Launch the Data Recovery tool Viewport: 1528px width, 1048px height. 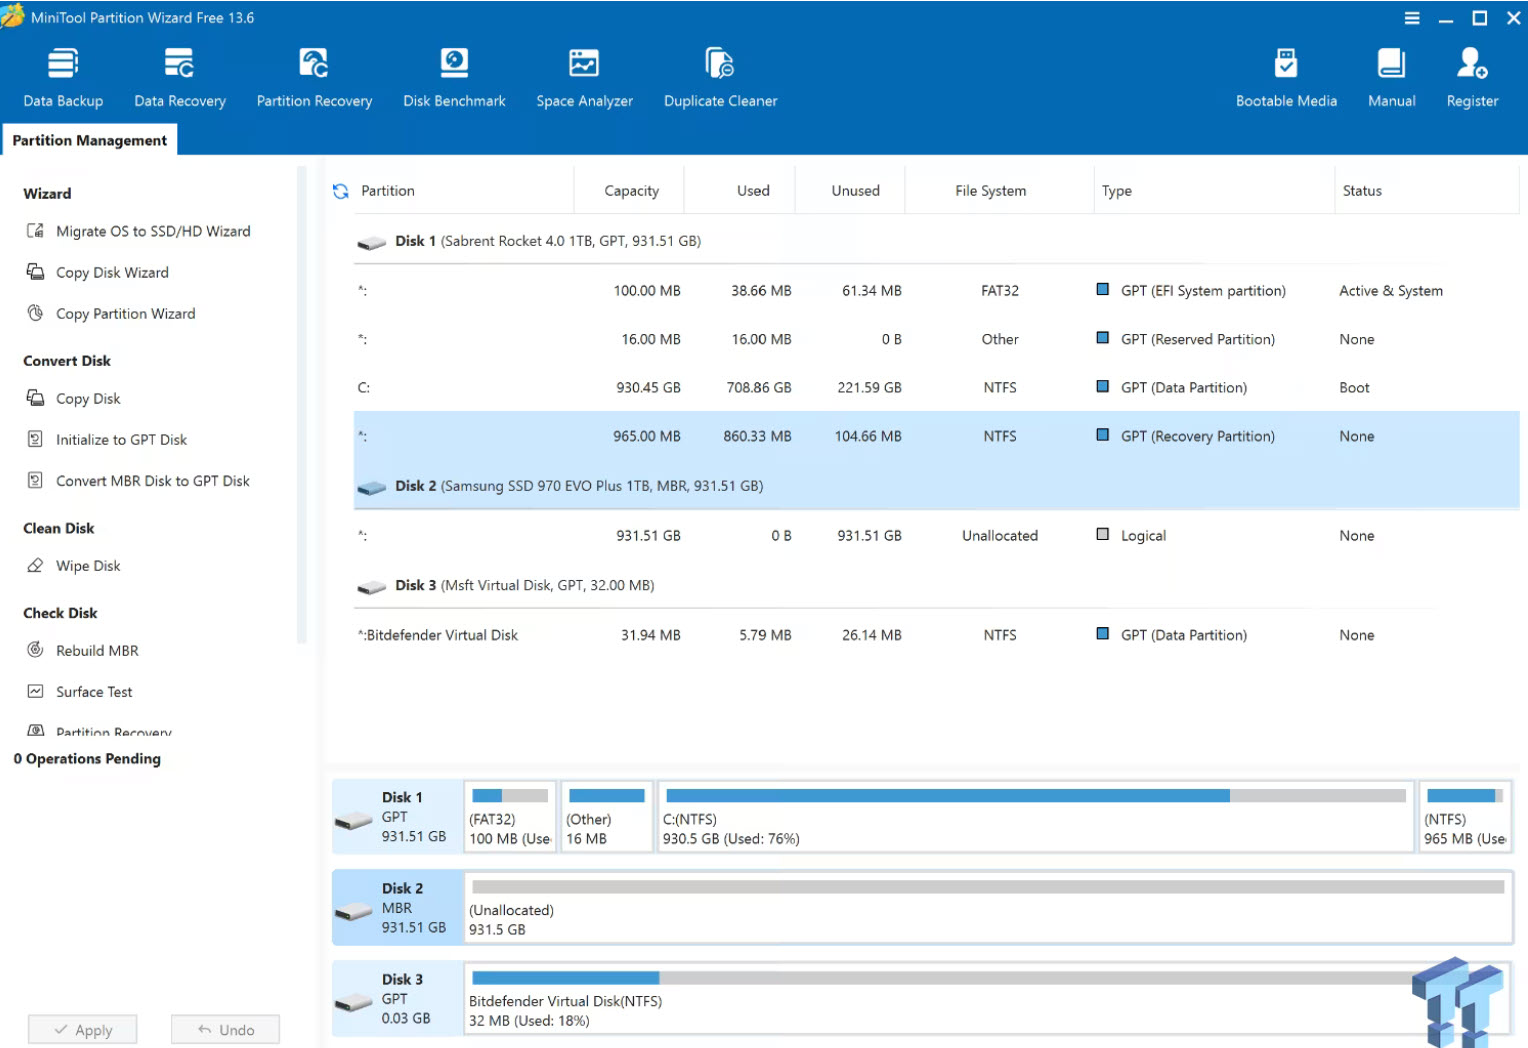[180, 77]
